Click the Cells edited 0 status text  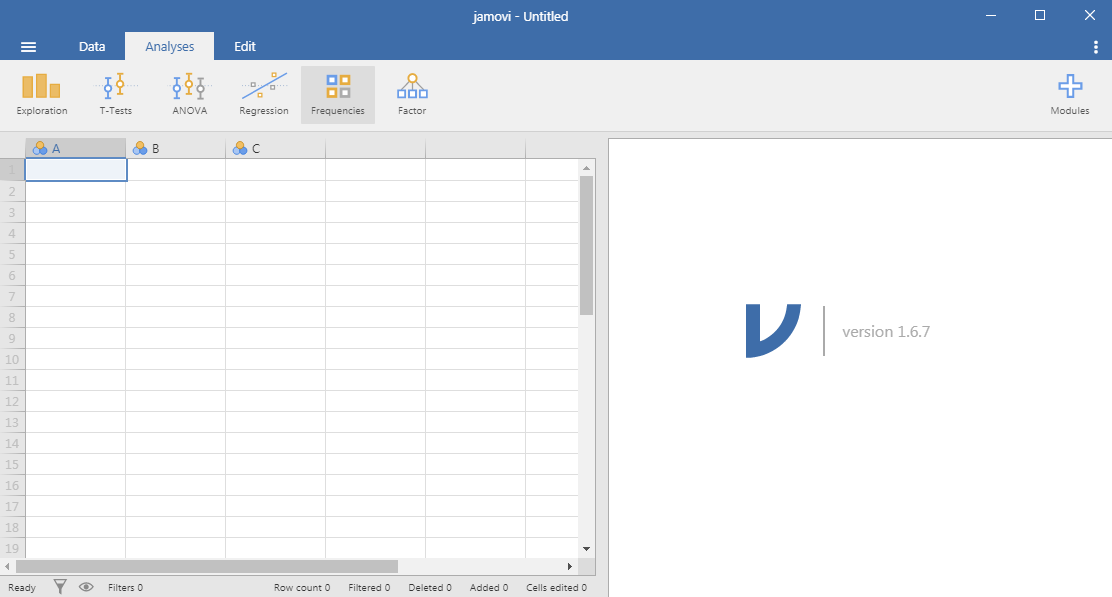coord(557,588)
